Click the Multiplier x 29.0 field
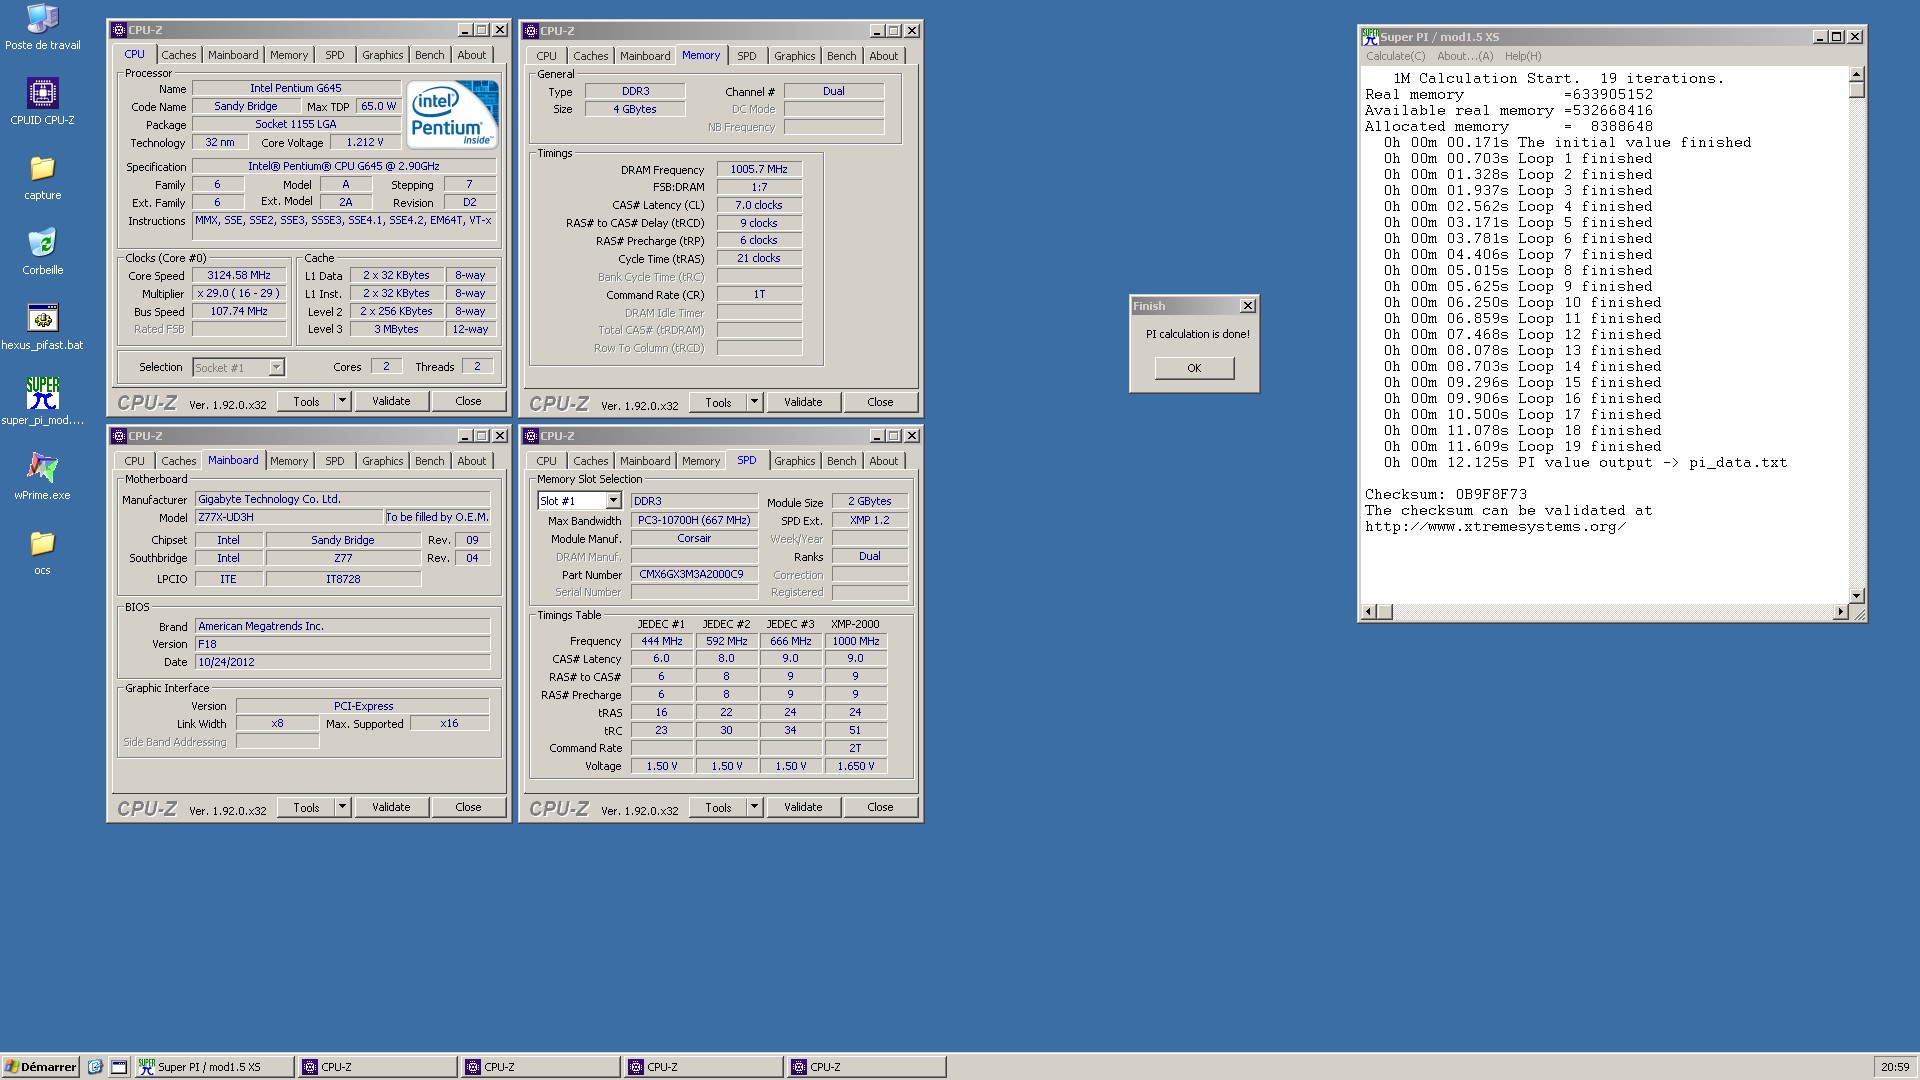The width and height of the screenshot is (1920, 1080). 239,293
